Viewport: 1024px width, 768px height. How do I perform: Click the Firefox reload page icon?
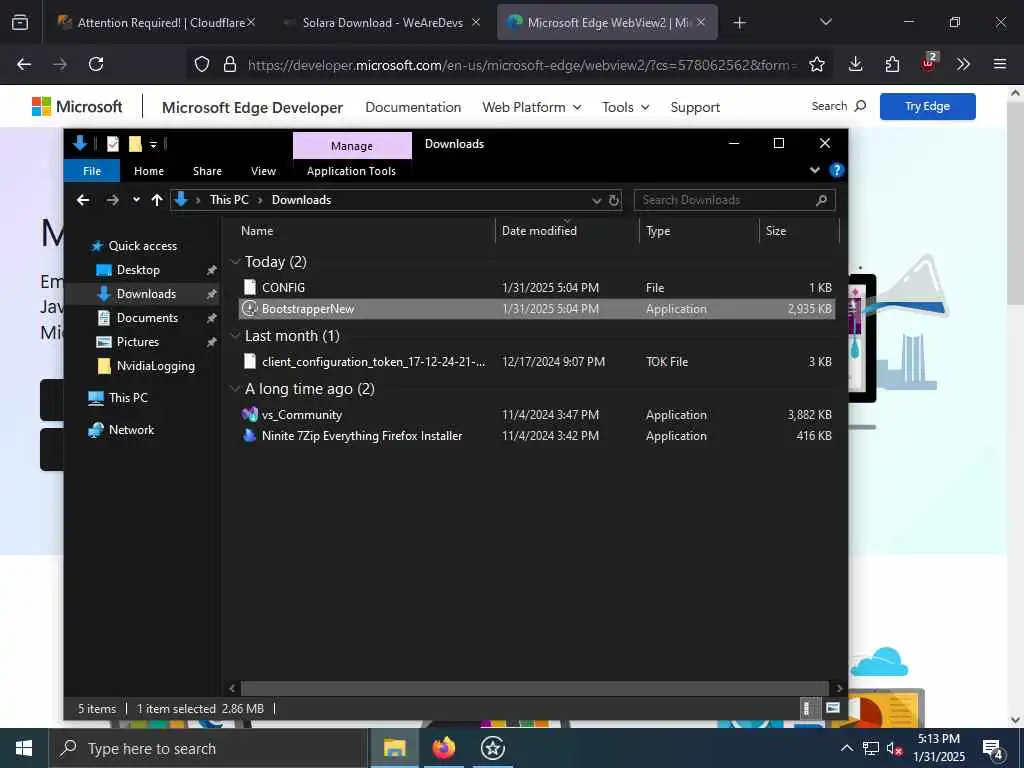(x=96, y=64)
